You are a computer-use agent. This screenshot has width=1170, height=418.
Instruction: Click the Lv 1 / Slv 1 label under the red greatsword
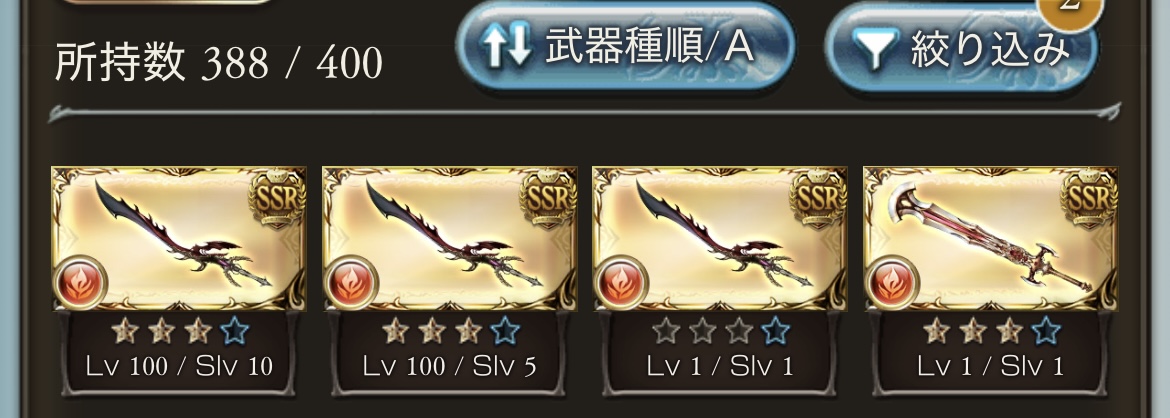coord(990,366)
